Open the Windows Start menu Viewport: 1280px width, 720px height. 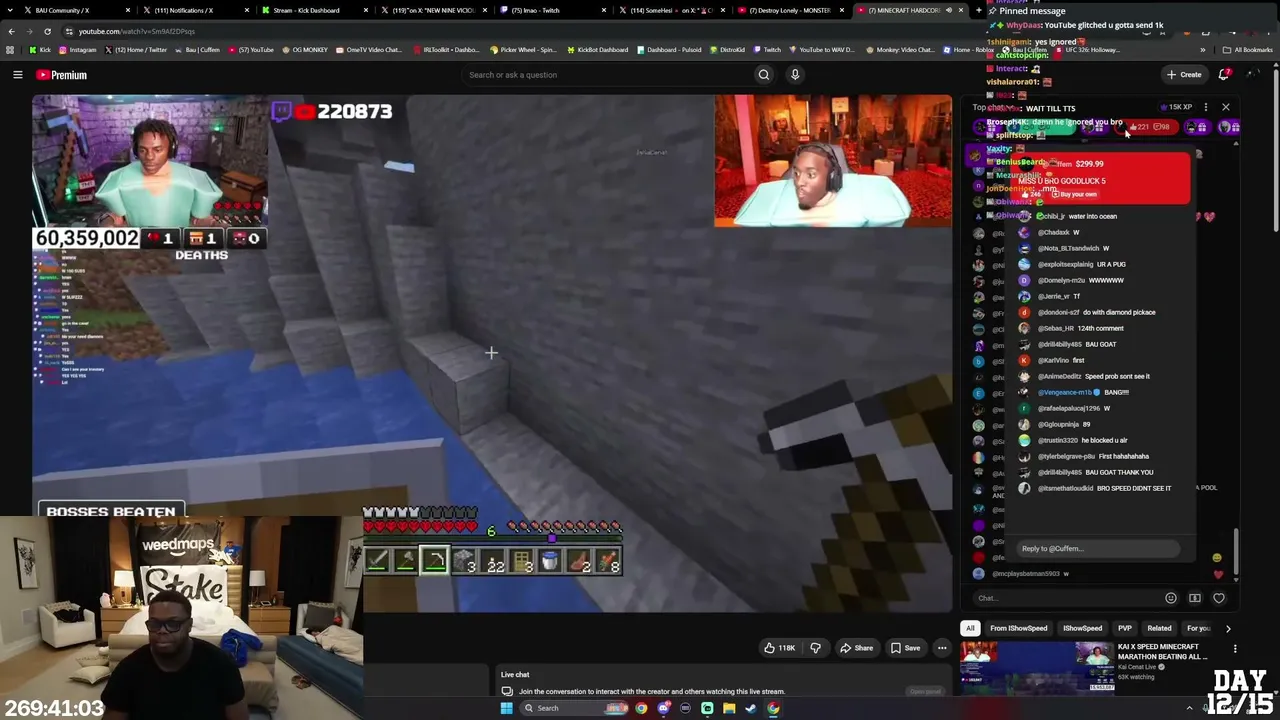507,708
